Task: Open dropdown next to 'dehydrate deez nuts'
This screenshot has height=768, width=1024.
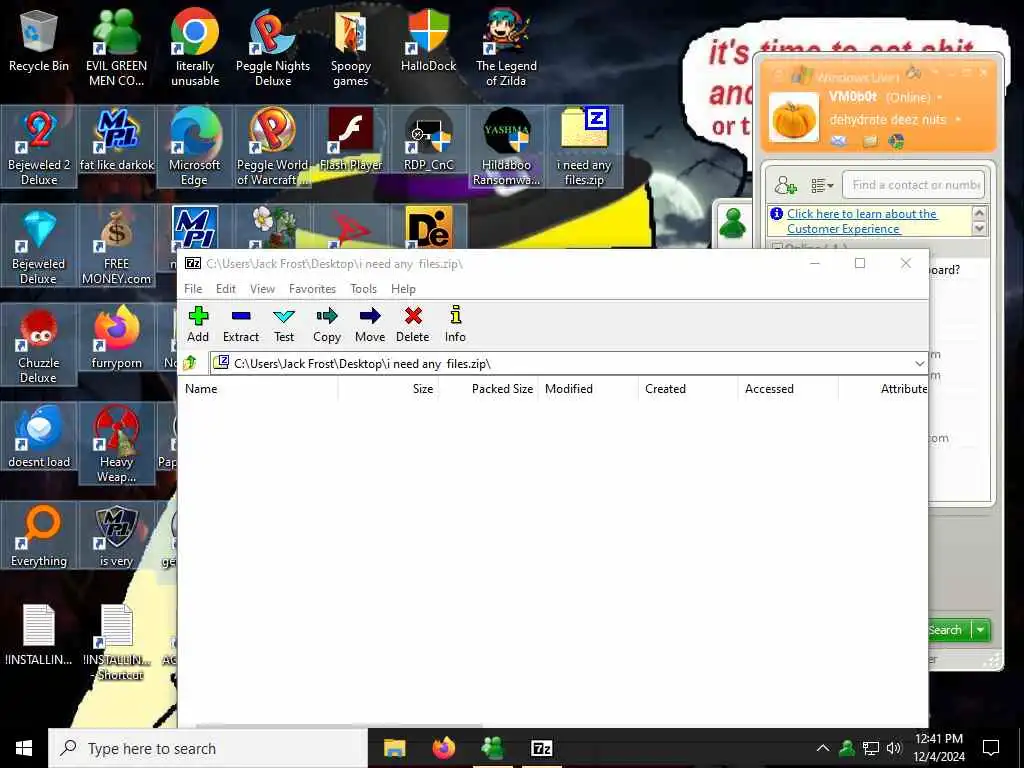Action: 957,120
